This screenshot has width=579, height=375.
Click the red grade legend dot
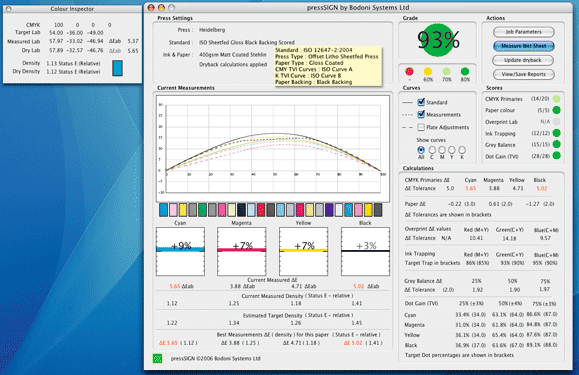pos(409,72)
